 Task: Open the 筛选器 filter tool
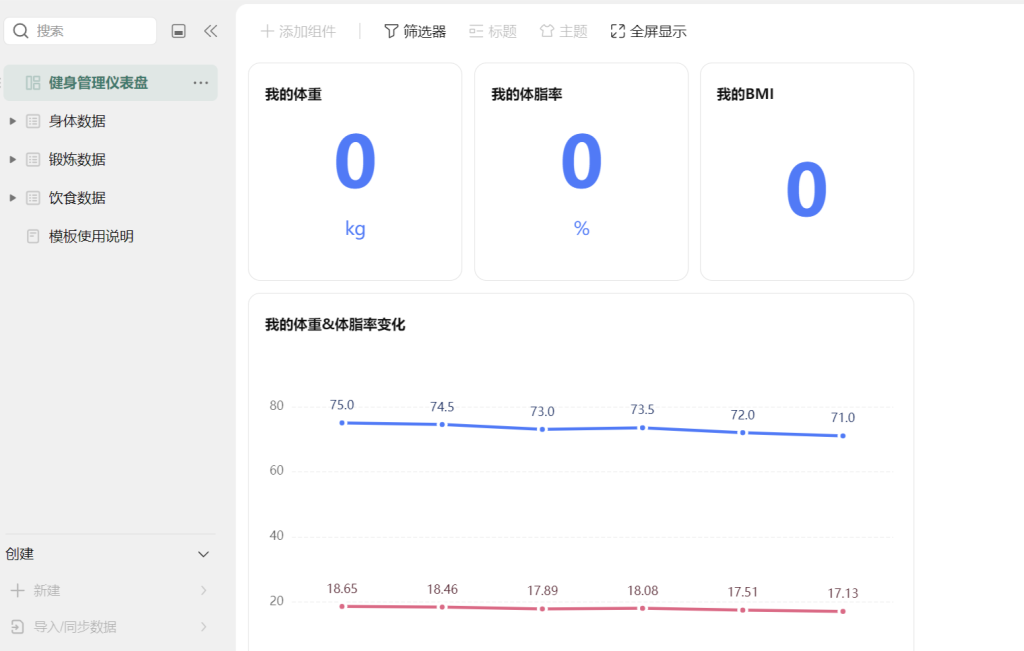(415, 31)
